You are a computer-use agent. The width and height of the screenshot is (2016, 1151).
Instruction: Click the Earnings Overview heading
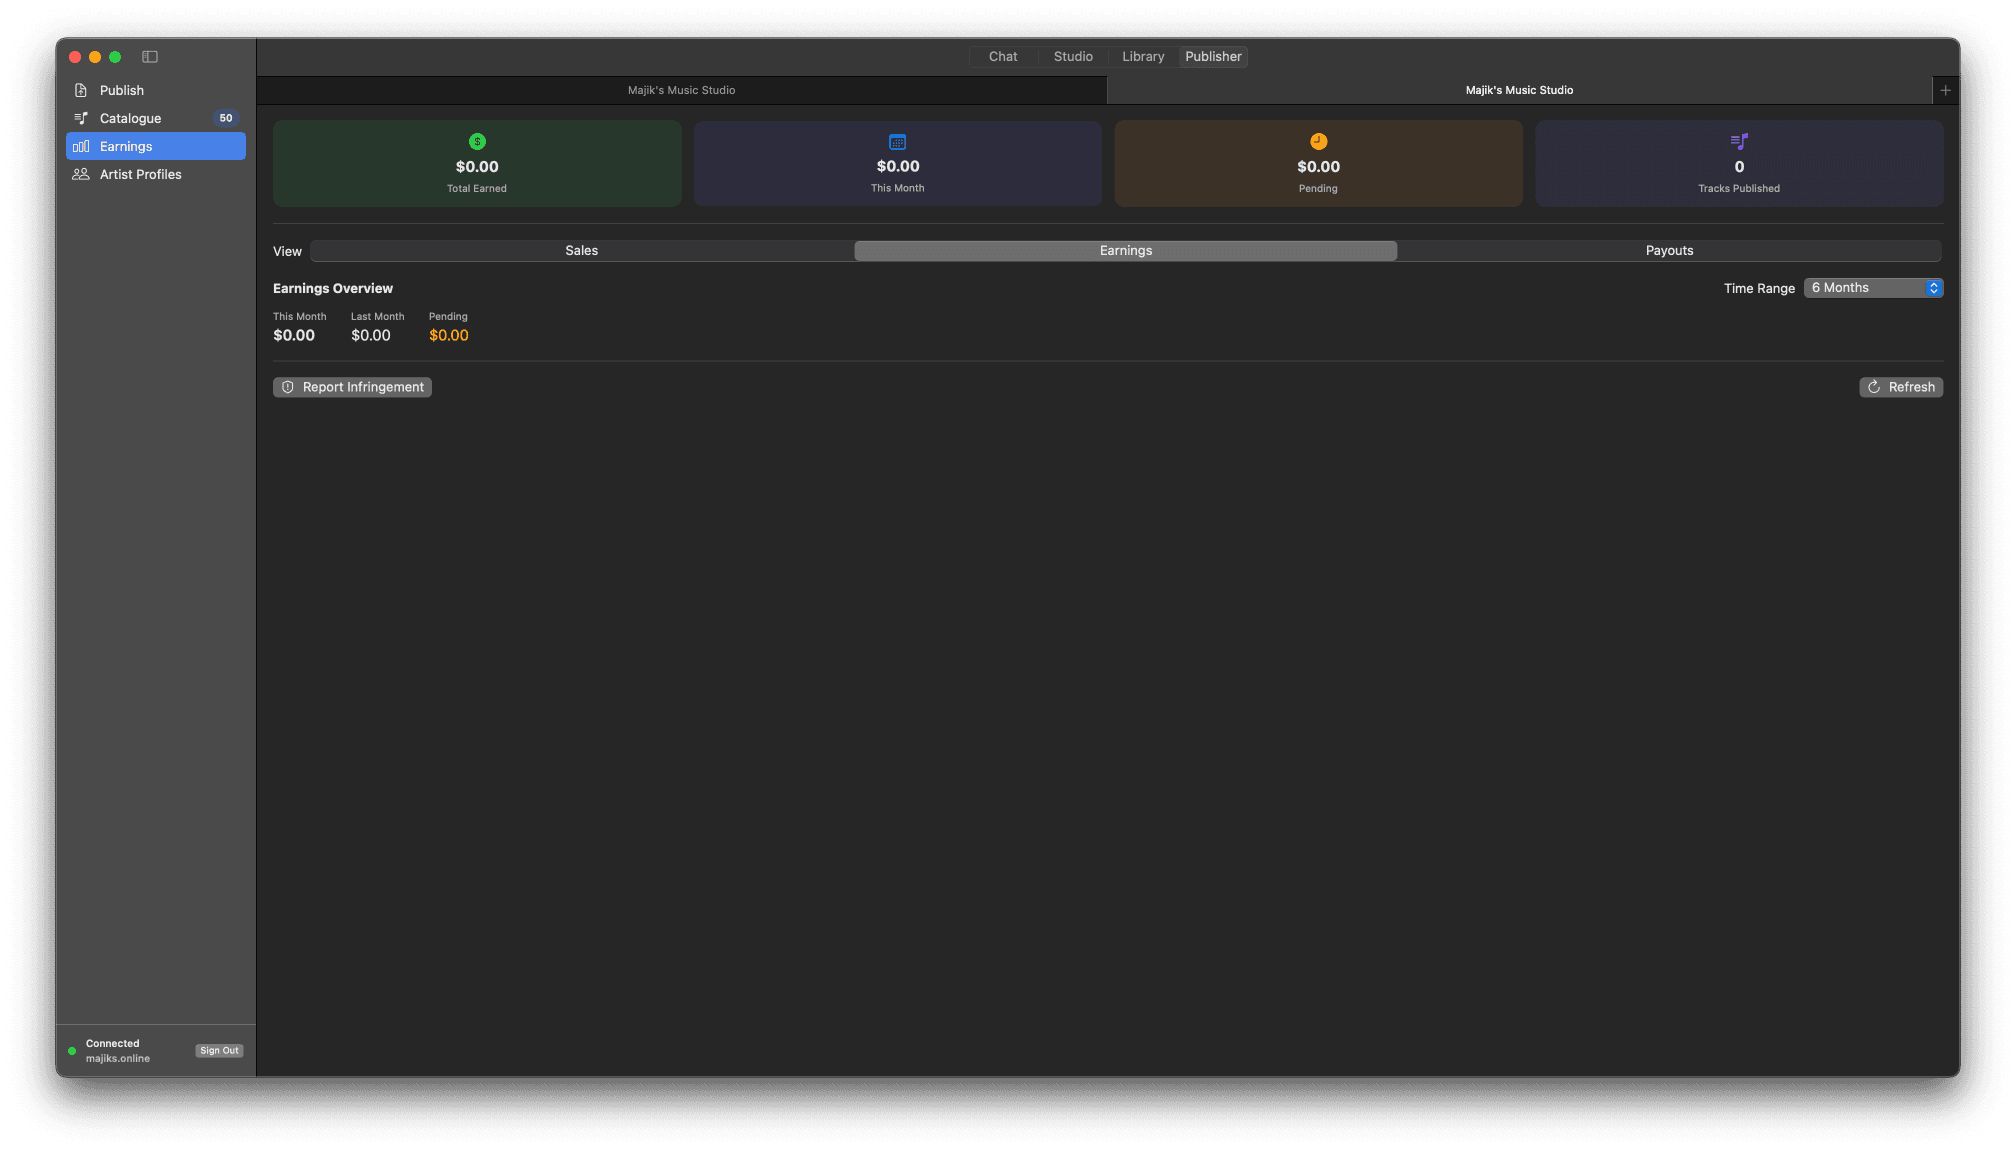[333, 288]
